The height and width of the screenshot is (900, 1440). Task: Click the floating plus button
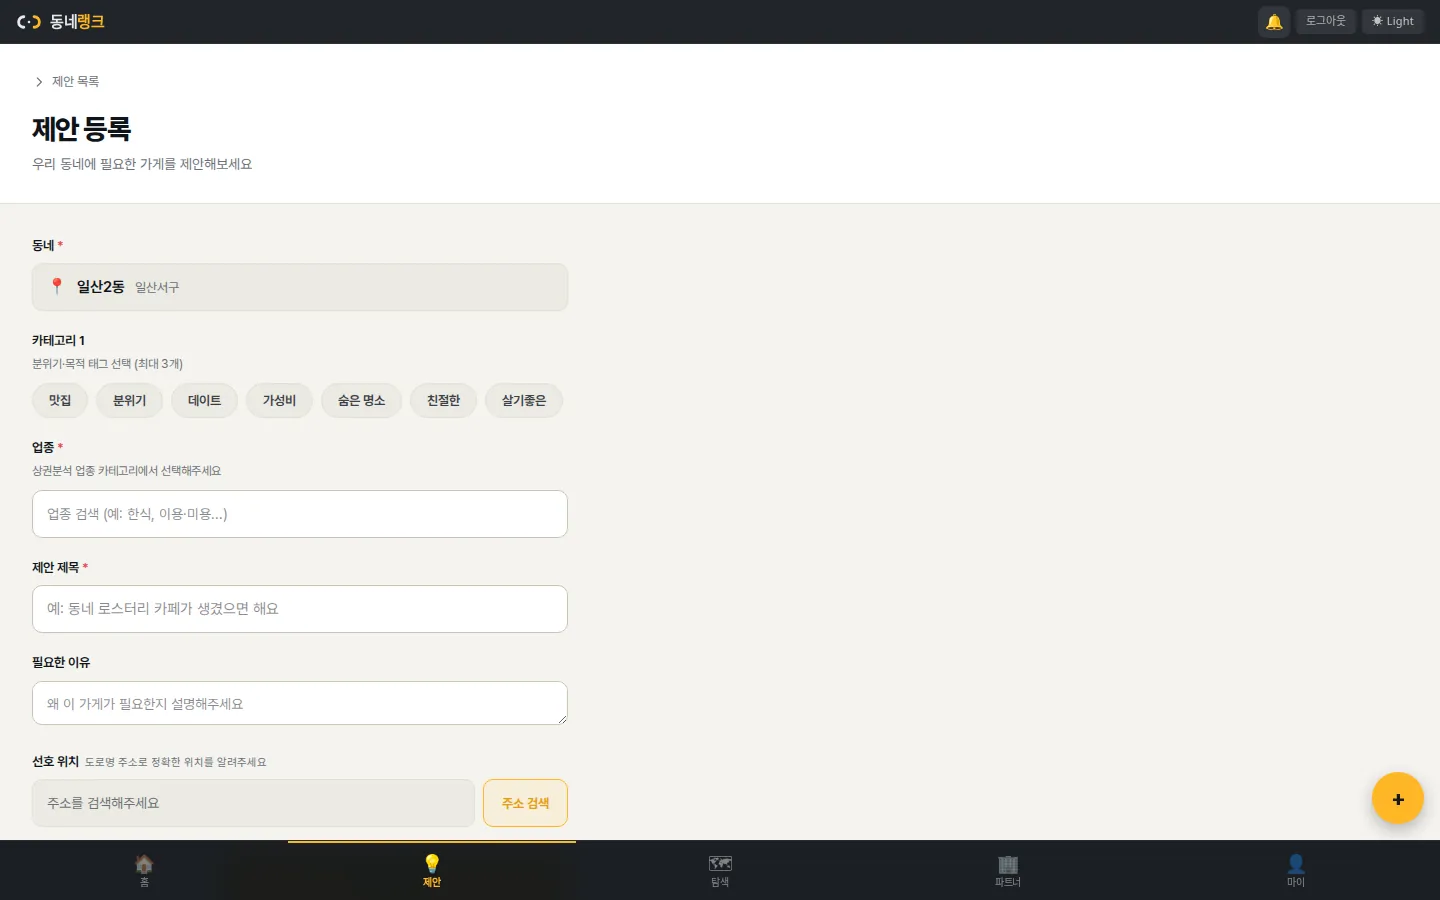[x=1398, y=798]
